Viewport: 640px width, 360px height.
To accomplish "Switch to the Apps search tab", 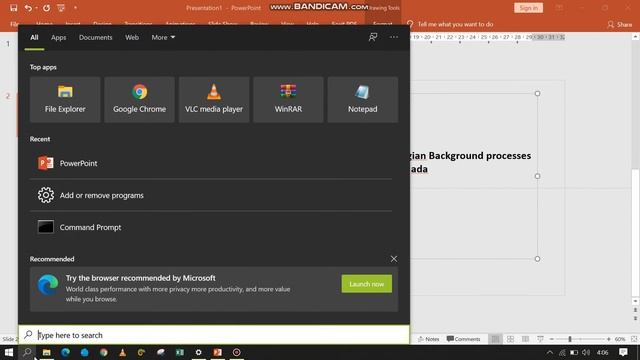I will click(58, 37).
